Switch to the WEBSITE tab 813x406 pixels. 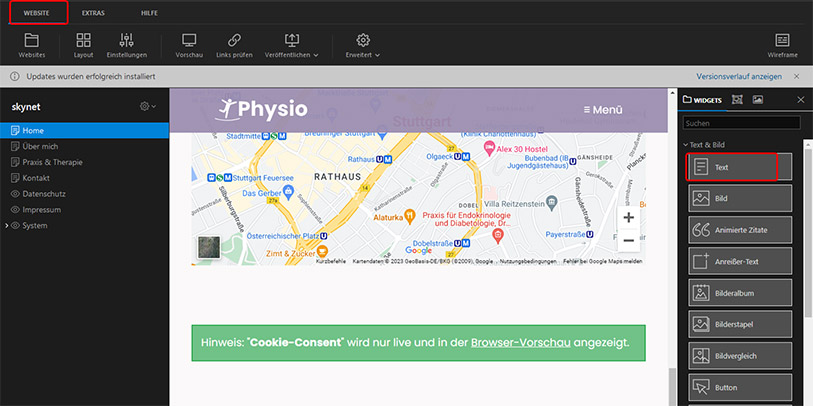(36, 13)
